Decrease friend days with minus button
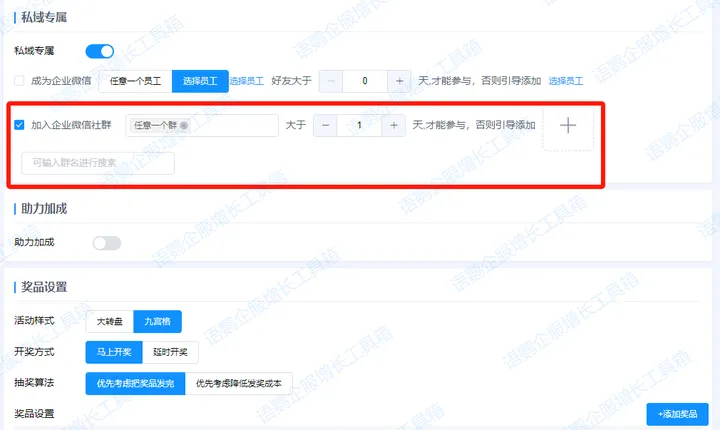Screen dimensions: 720x430 331,81
